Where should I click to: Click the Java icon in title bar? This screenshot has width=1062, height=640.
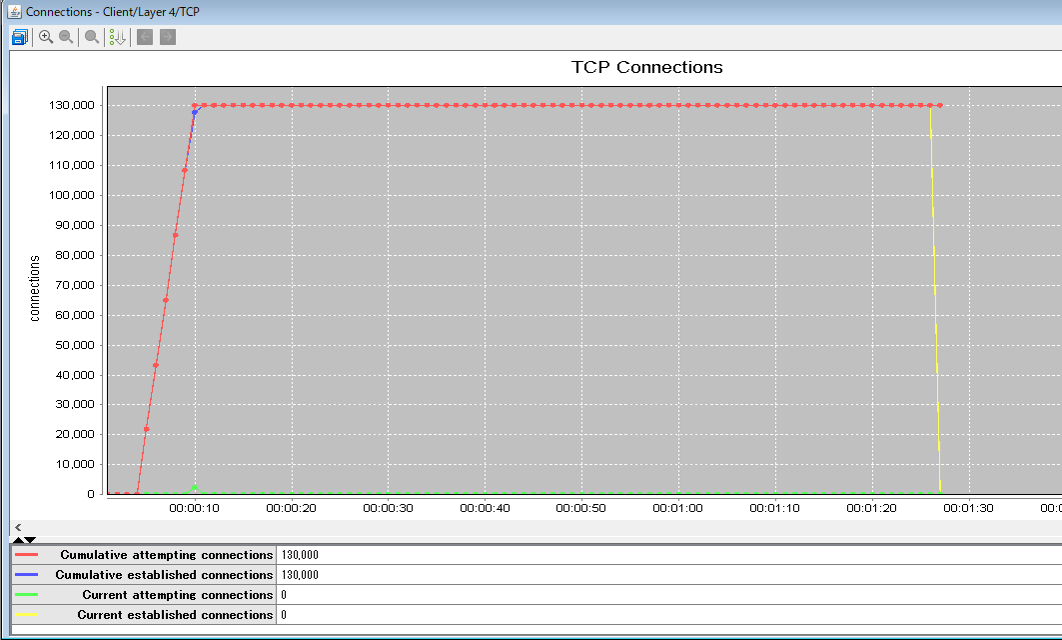tap(13, 11)
